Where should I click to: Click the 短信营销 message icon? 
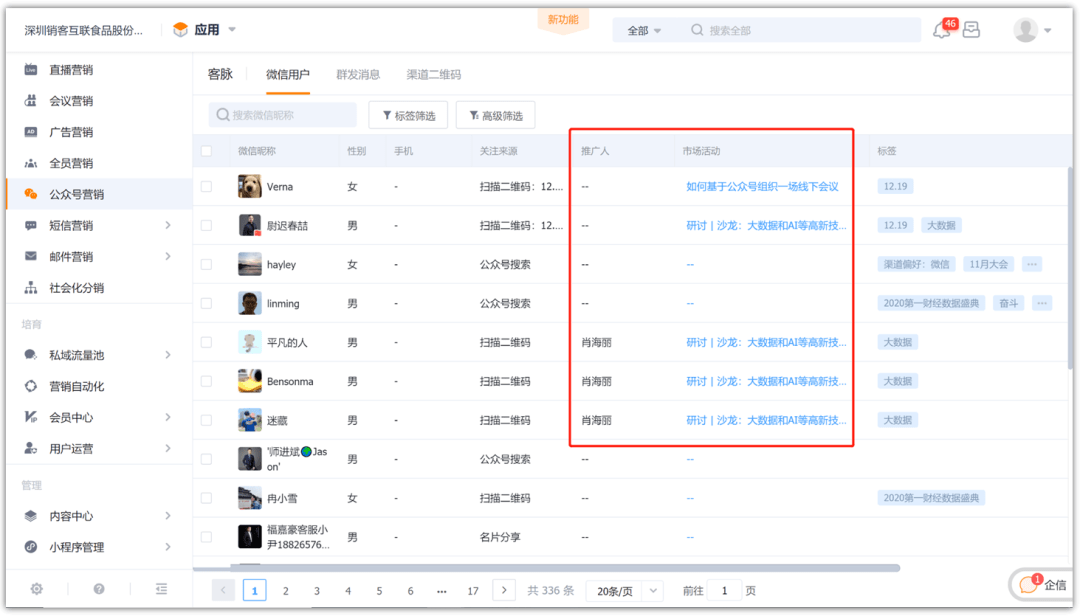(x=31, y=225)
